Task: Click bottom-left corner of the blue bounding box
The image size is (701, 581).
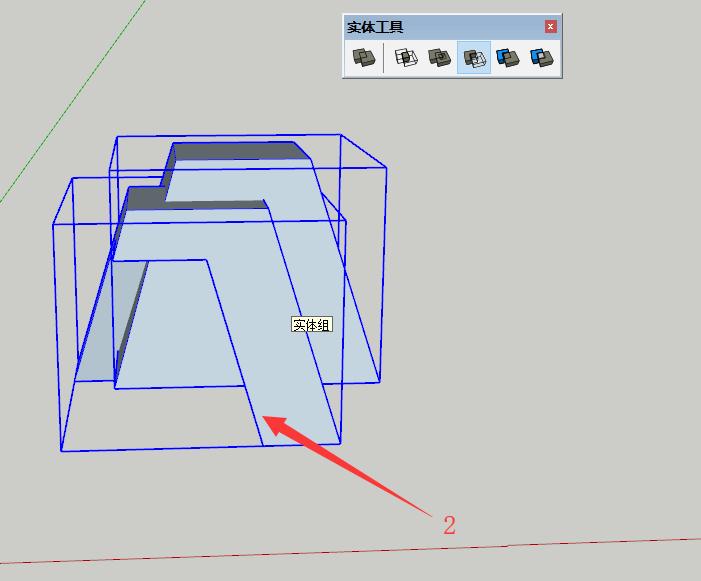Action: pyautogui.click(x=62, y=451)
